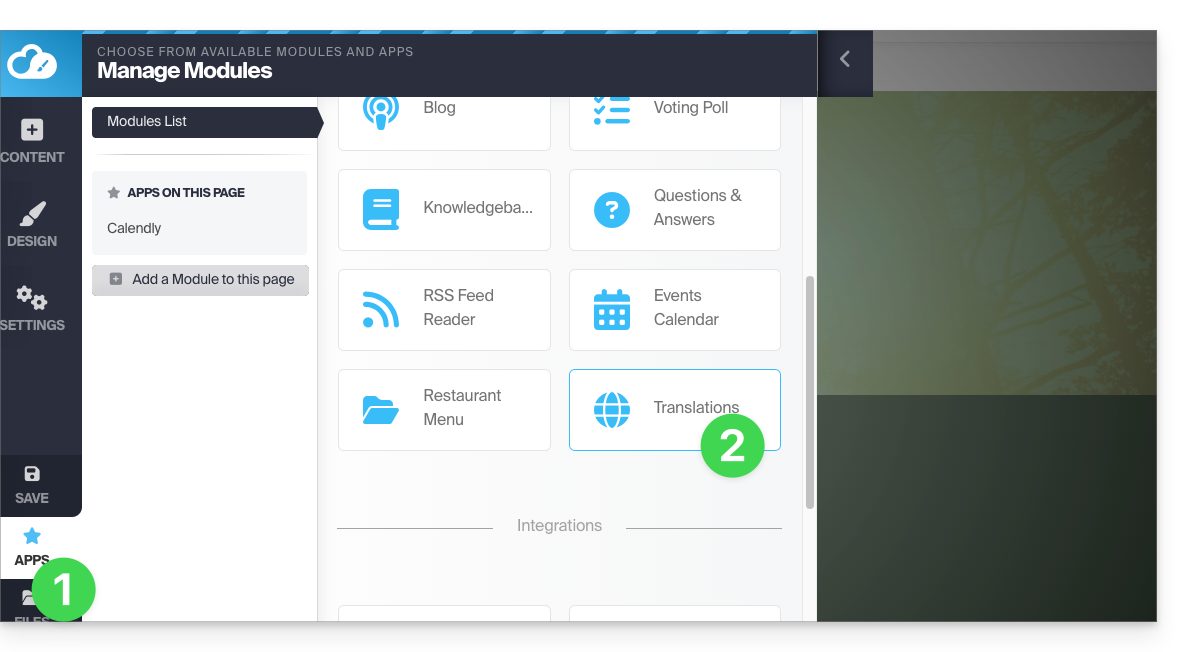Click the Translations globe icon
Screen dimensions: 1187x652
click(612, 410)
